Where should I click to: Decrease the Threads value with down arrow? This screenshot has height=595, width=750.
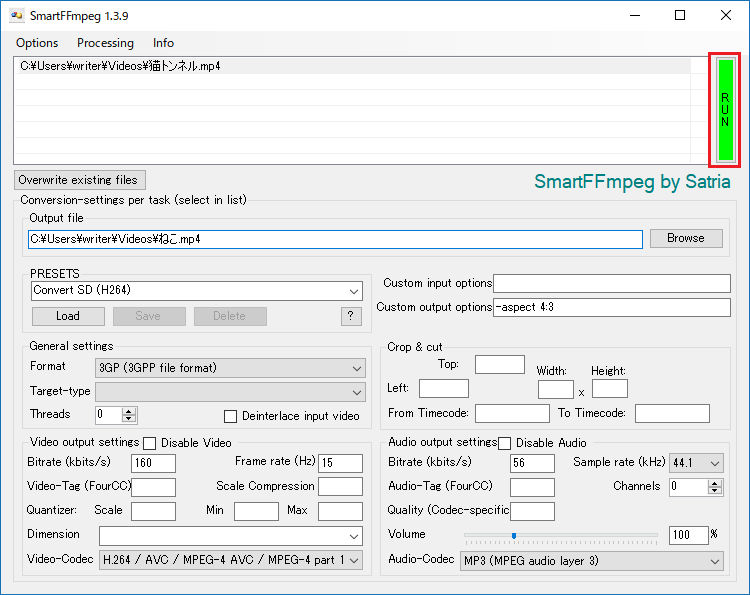(x=128, y=419)
